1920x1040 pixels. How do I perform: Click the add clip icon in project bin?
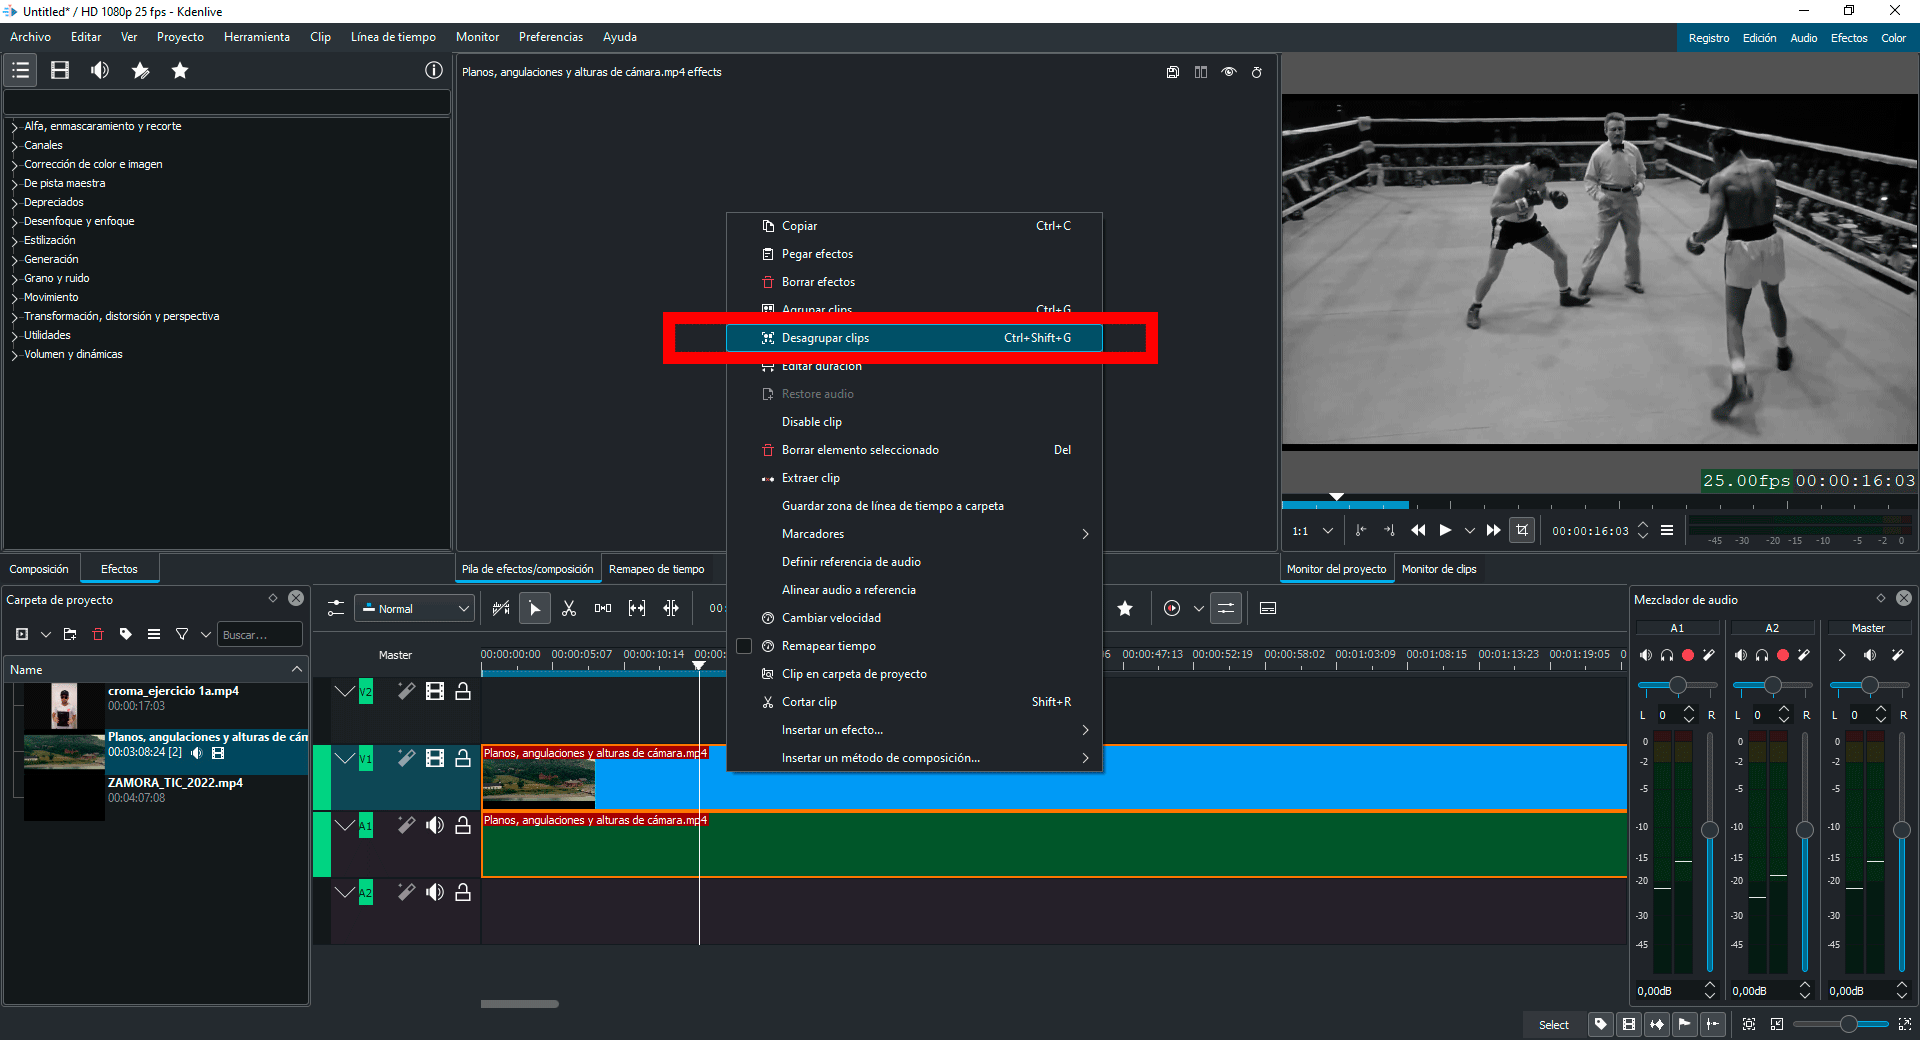[22, 634]
